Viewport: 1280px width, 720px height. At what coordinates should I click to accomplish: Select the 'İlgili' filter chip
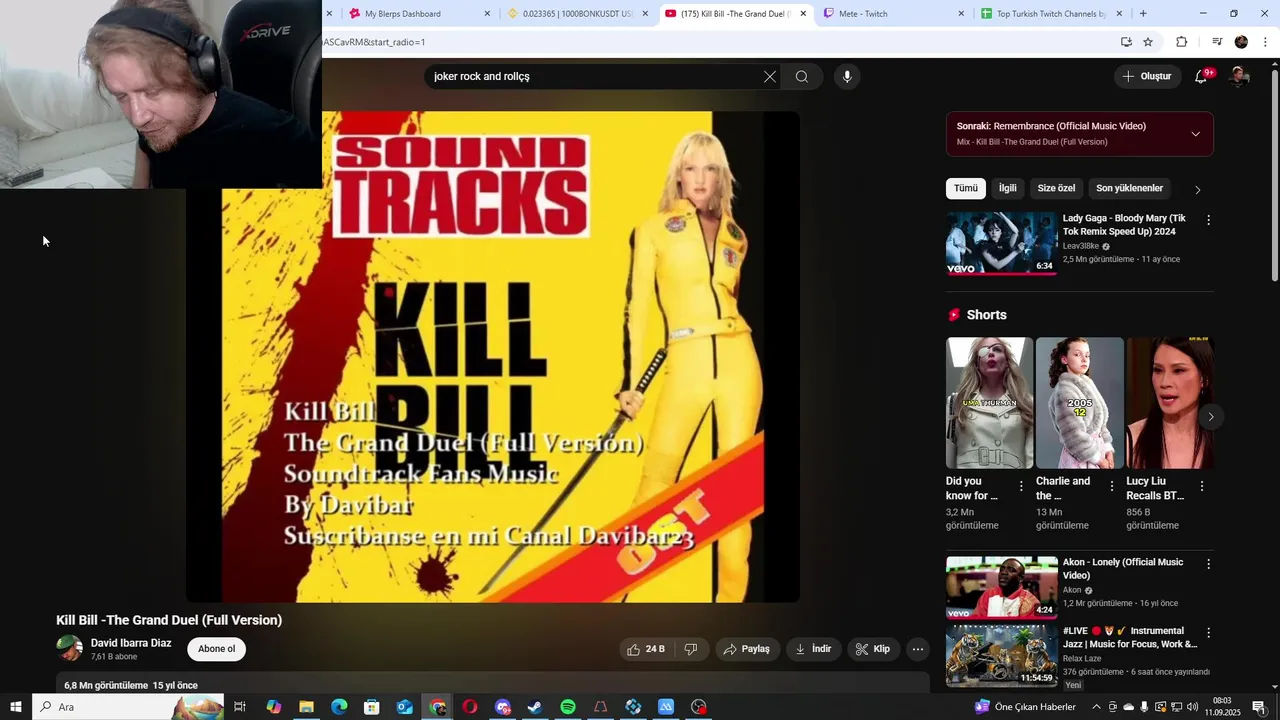[x=1008, y=188]
